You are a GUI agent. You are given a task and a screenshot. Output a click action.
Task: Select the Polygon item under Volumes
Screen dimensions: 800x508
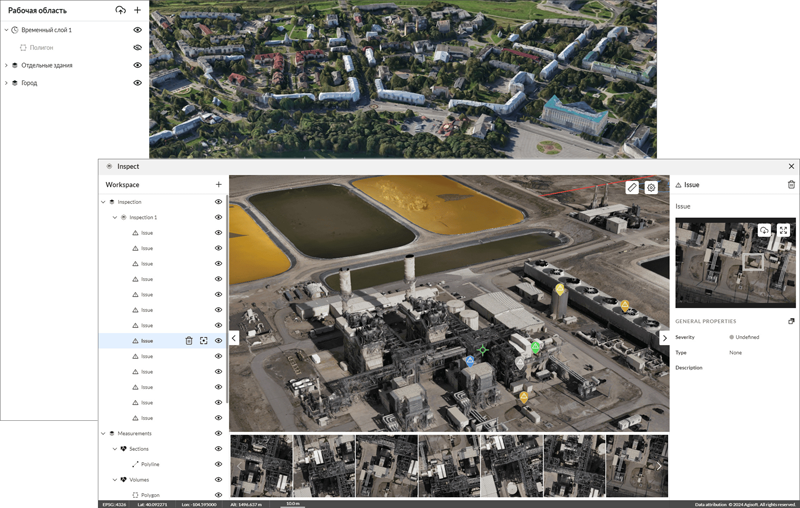tap(149, 495)
